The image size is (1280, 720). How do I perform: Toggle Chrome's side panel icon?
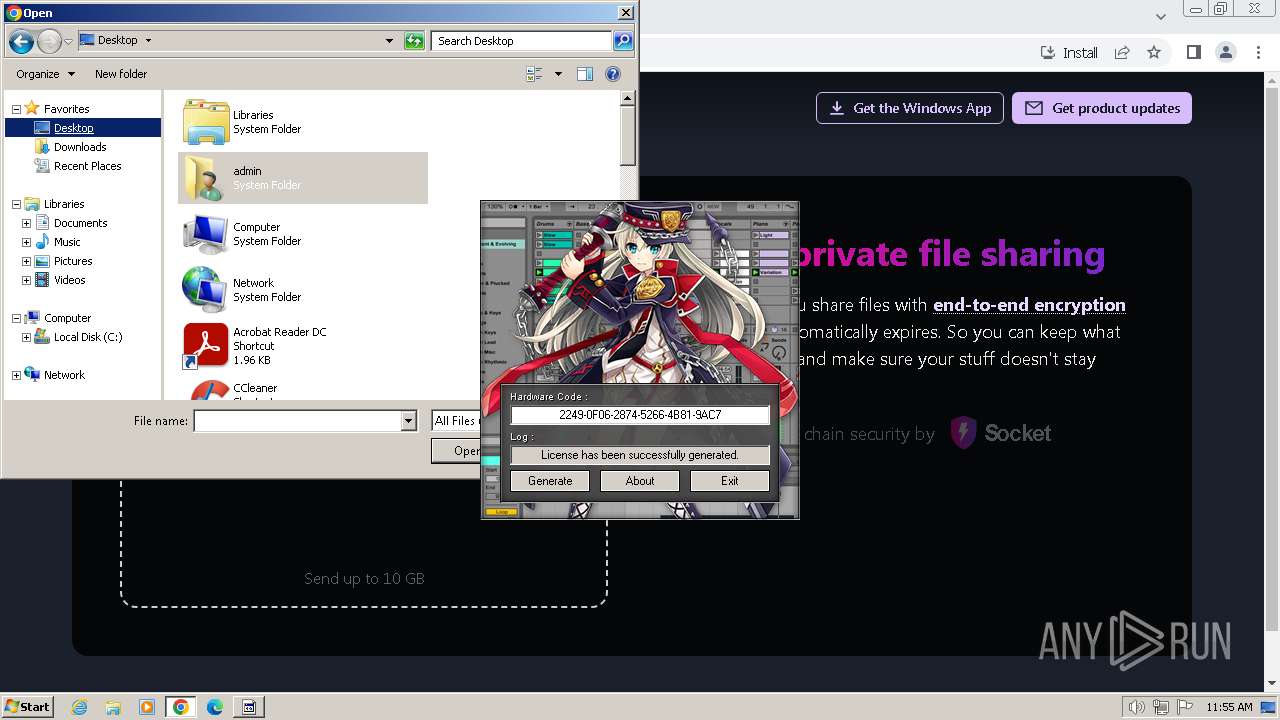pos(1193,53)
